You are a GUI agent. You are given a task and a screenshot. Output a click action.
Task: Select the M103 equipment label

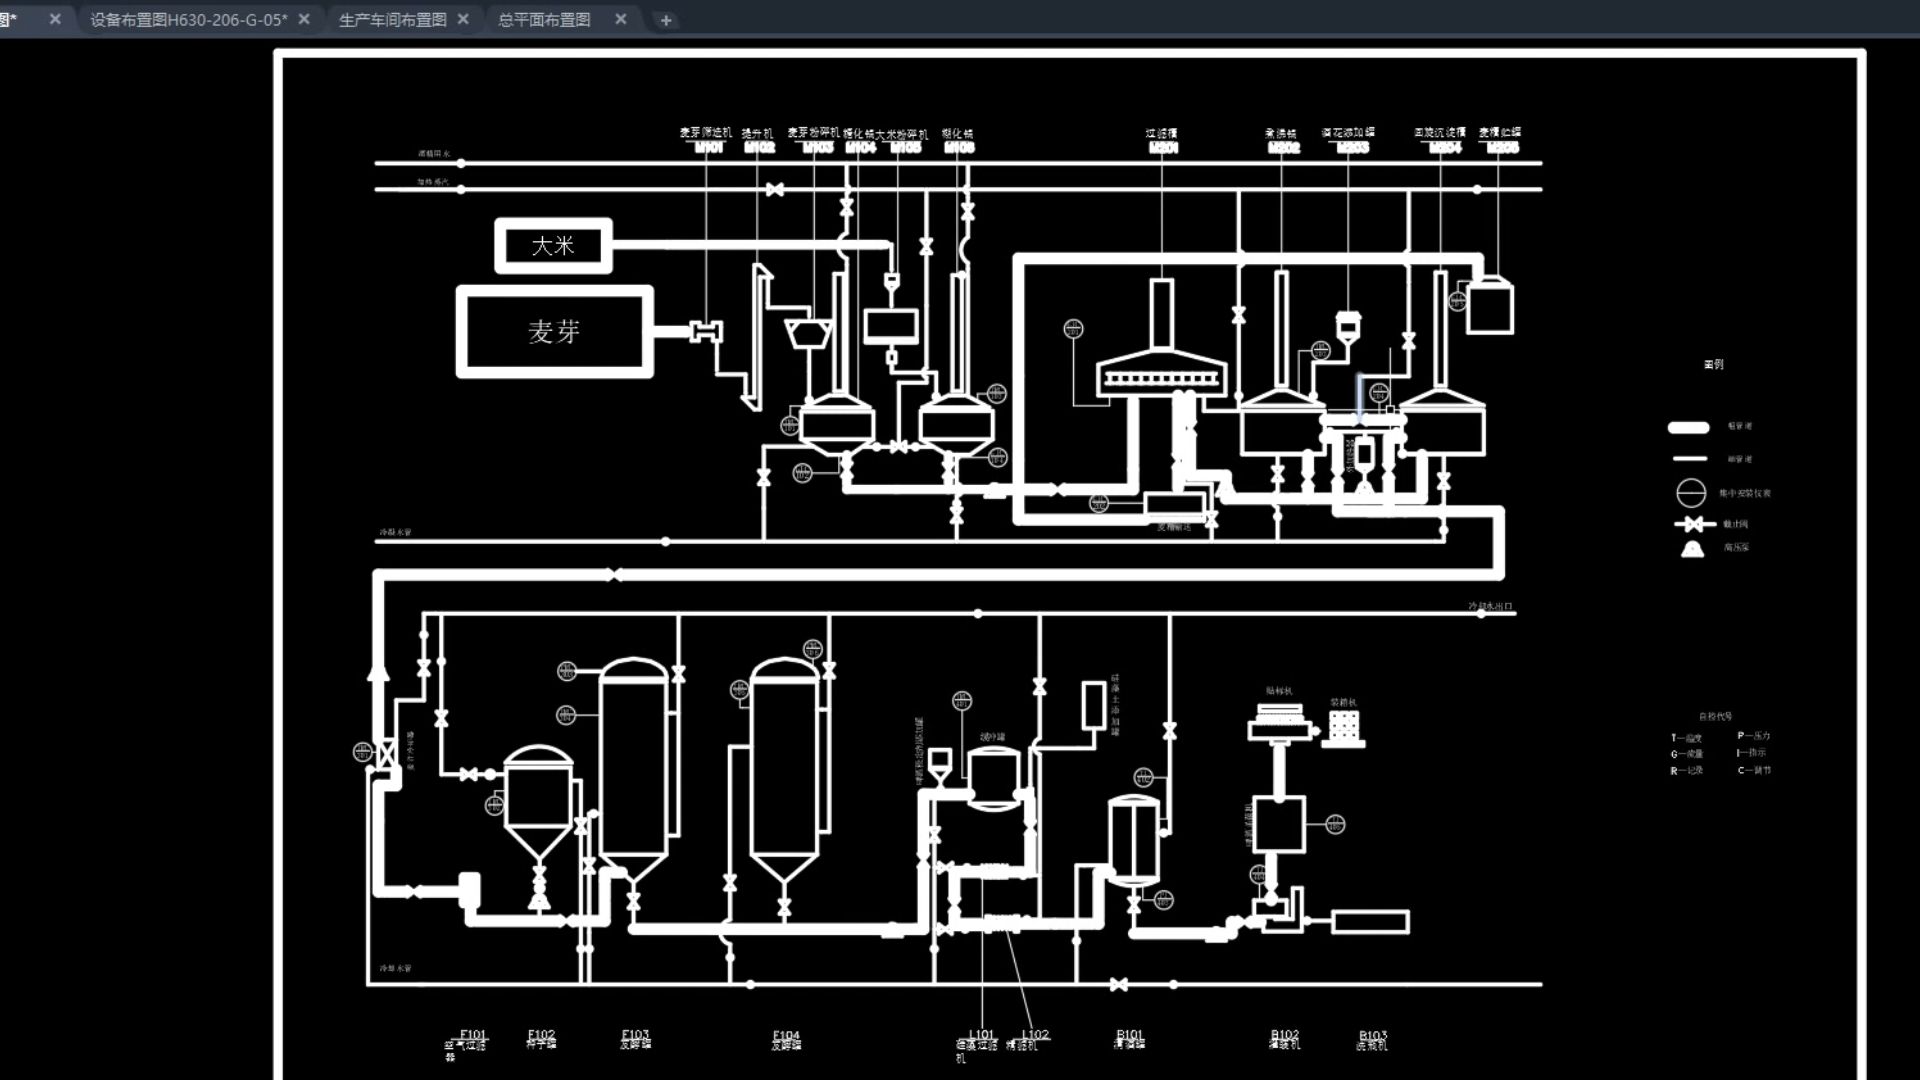point(818,147)
